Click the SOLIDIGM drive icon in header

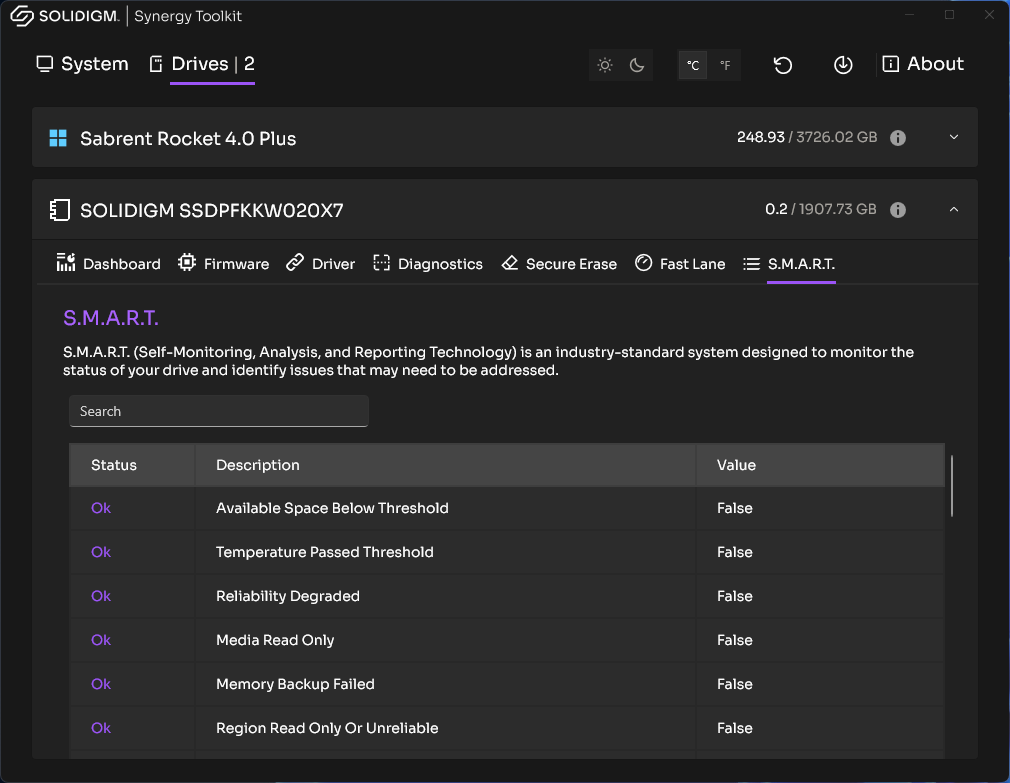pyautogui.click(x=60, y=210)
